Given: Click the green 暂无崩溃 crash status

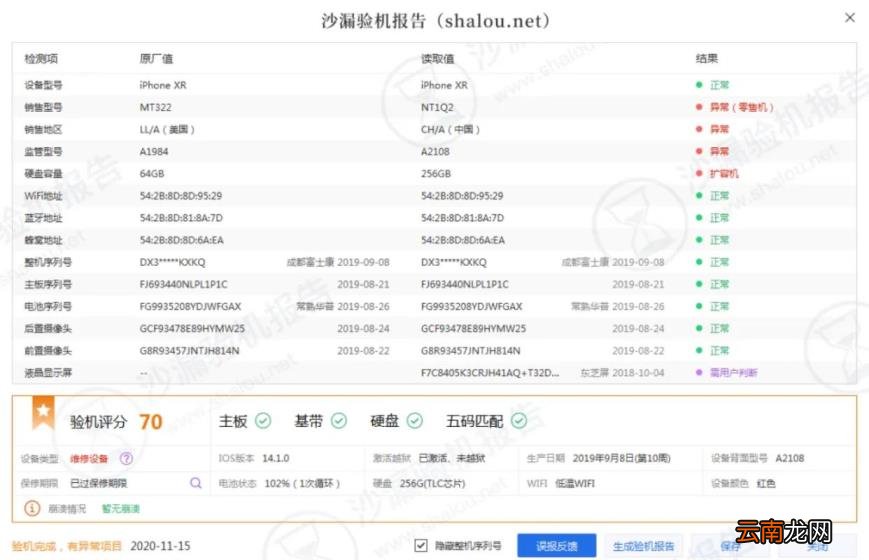Looking at the screenshot, I should (x=121, y=508).
